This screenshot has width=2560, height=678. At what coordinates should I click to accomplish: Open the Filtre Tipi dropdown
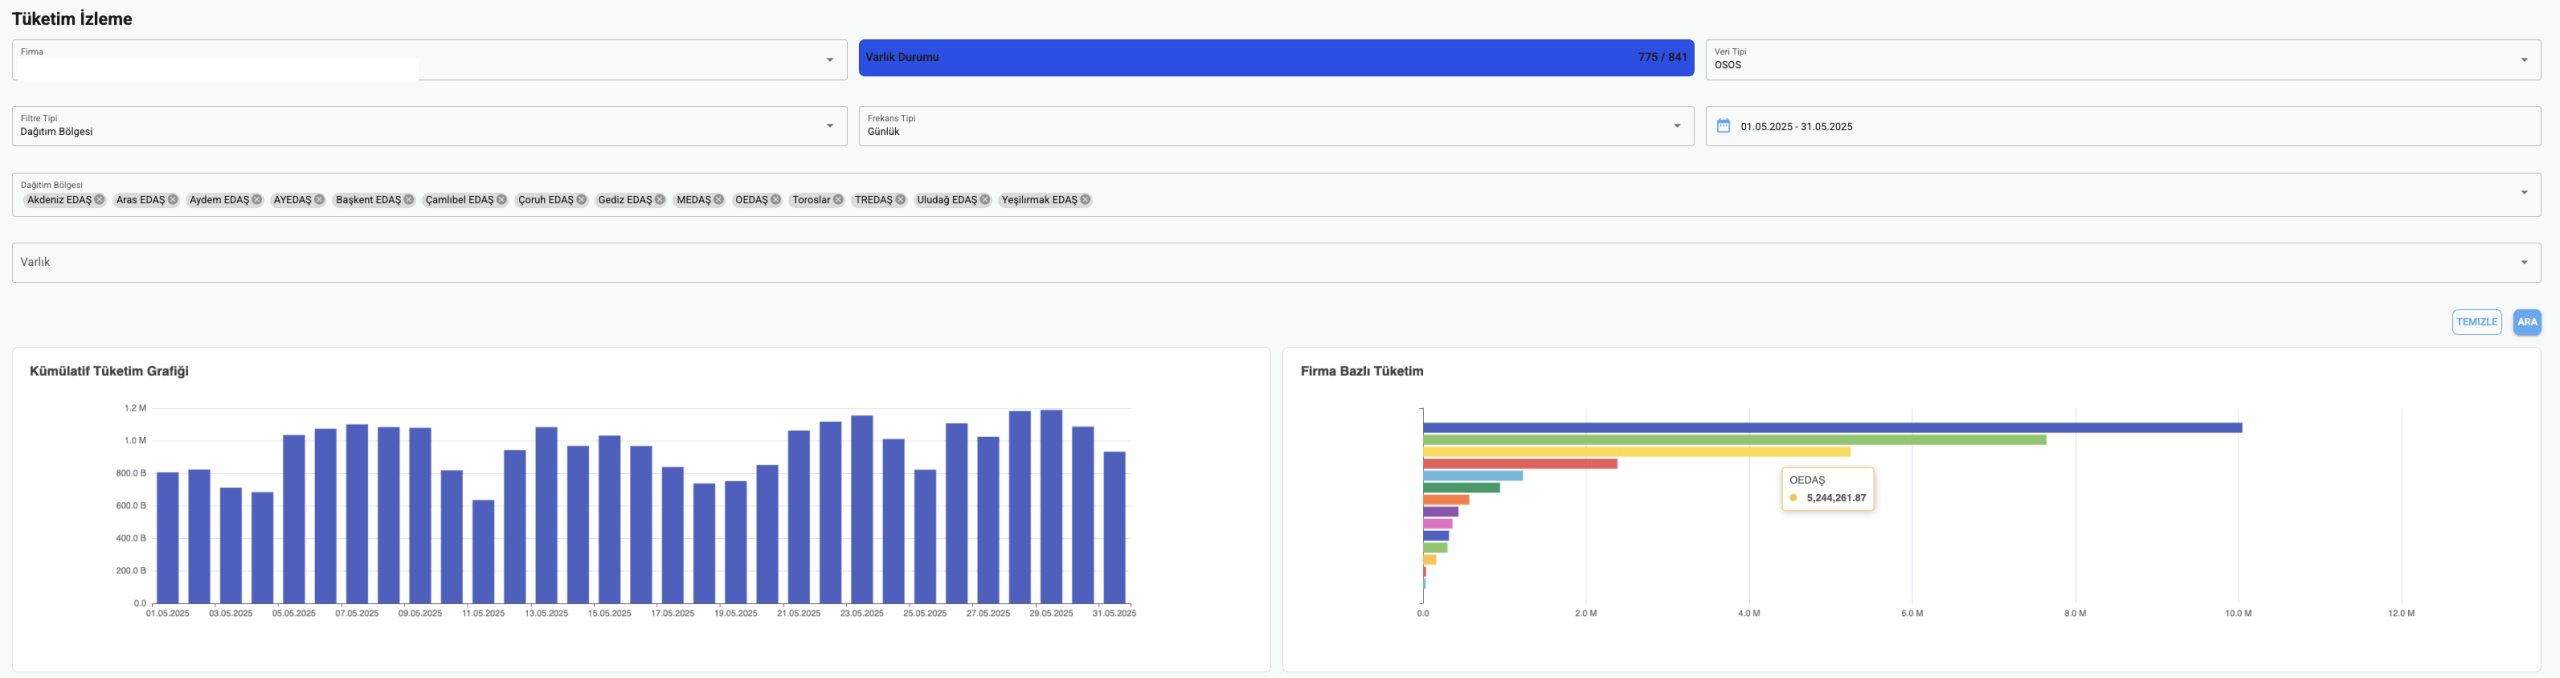tap(829, 126)
